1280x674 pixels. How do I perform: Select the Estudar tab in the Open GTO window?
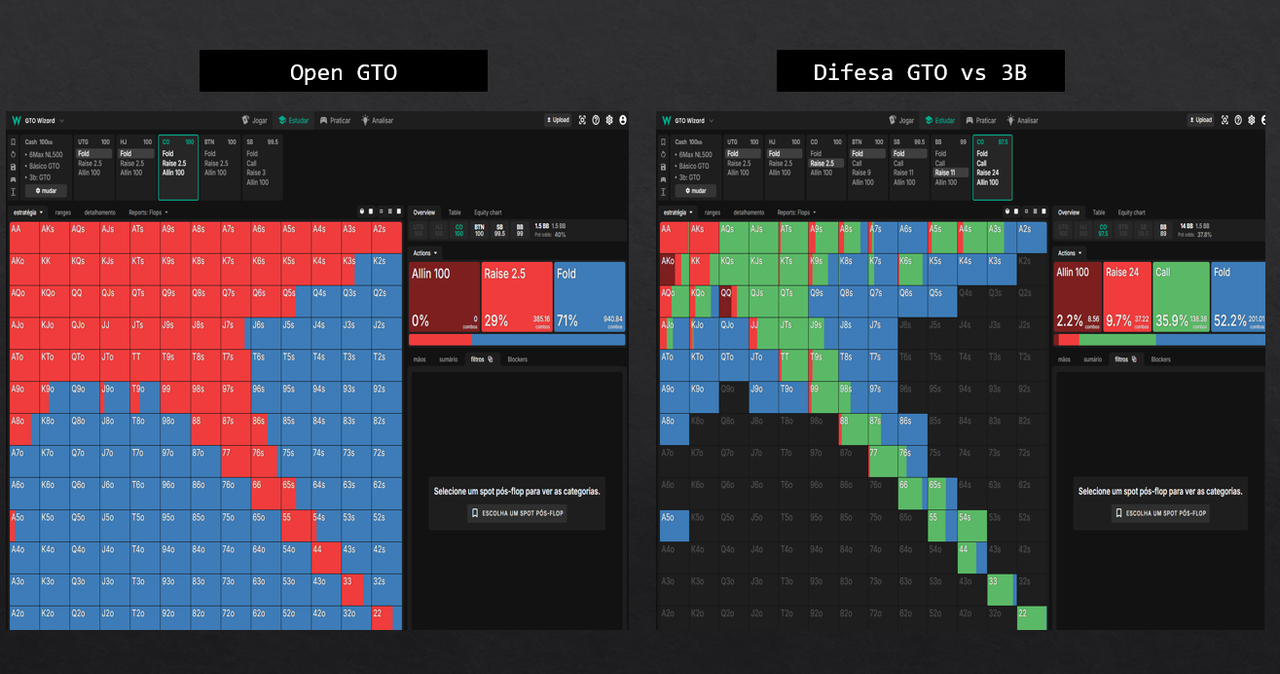[x=294, y=120]
